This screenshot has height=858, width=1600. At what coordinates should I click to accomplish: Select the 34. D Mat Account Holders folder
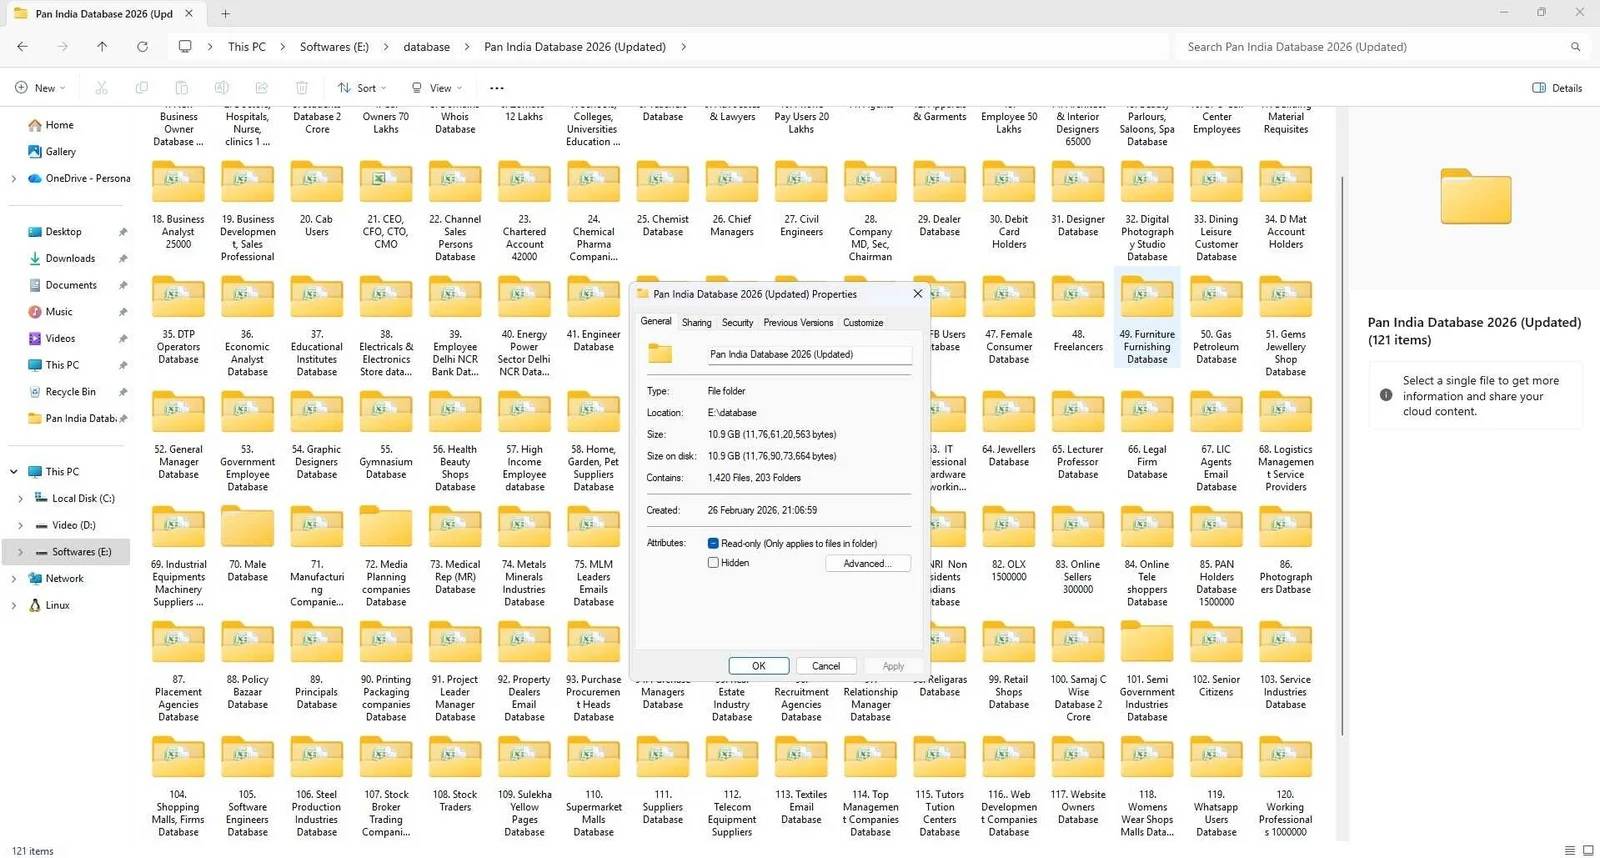tap(1286, 205)
